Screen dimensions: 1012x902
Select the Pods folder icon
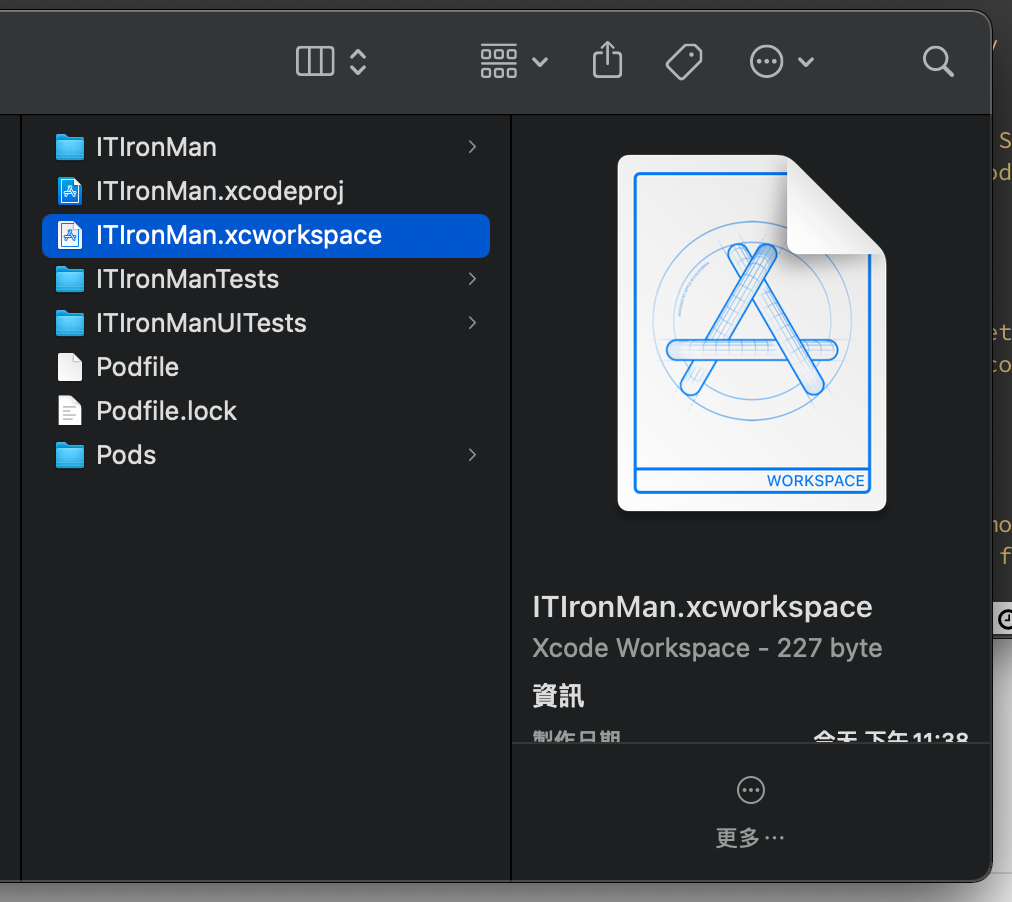tap(70, 455)
